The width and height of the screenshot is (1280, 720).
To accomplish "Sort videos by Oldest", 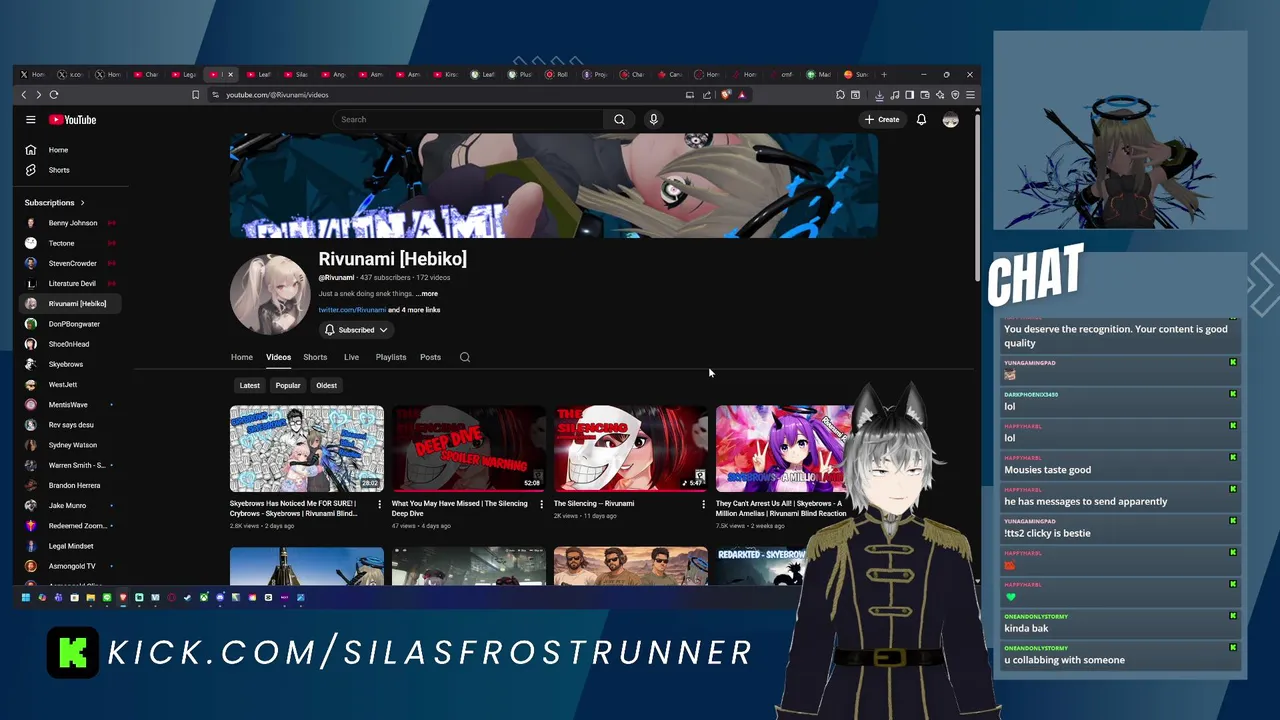I will pos(327,385).
